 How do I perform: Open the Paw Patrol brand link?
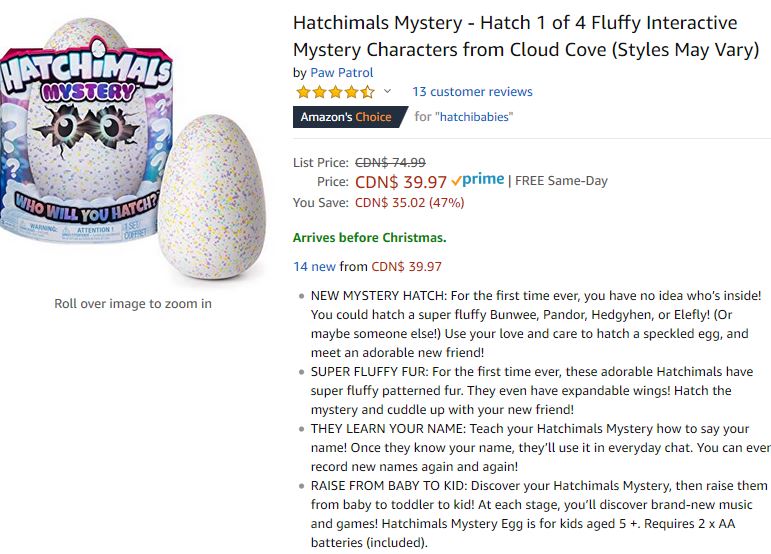[342, 73]
